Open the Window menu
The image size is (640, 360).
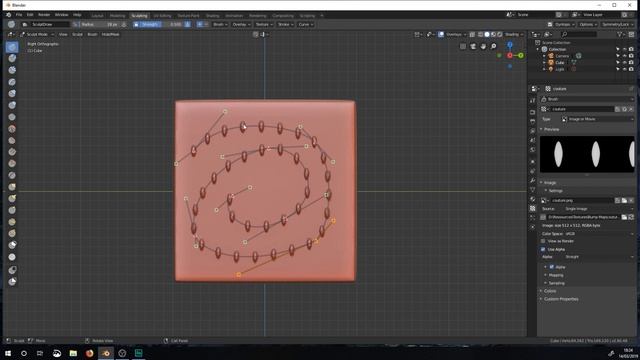62,15
